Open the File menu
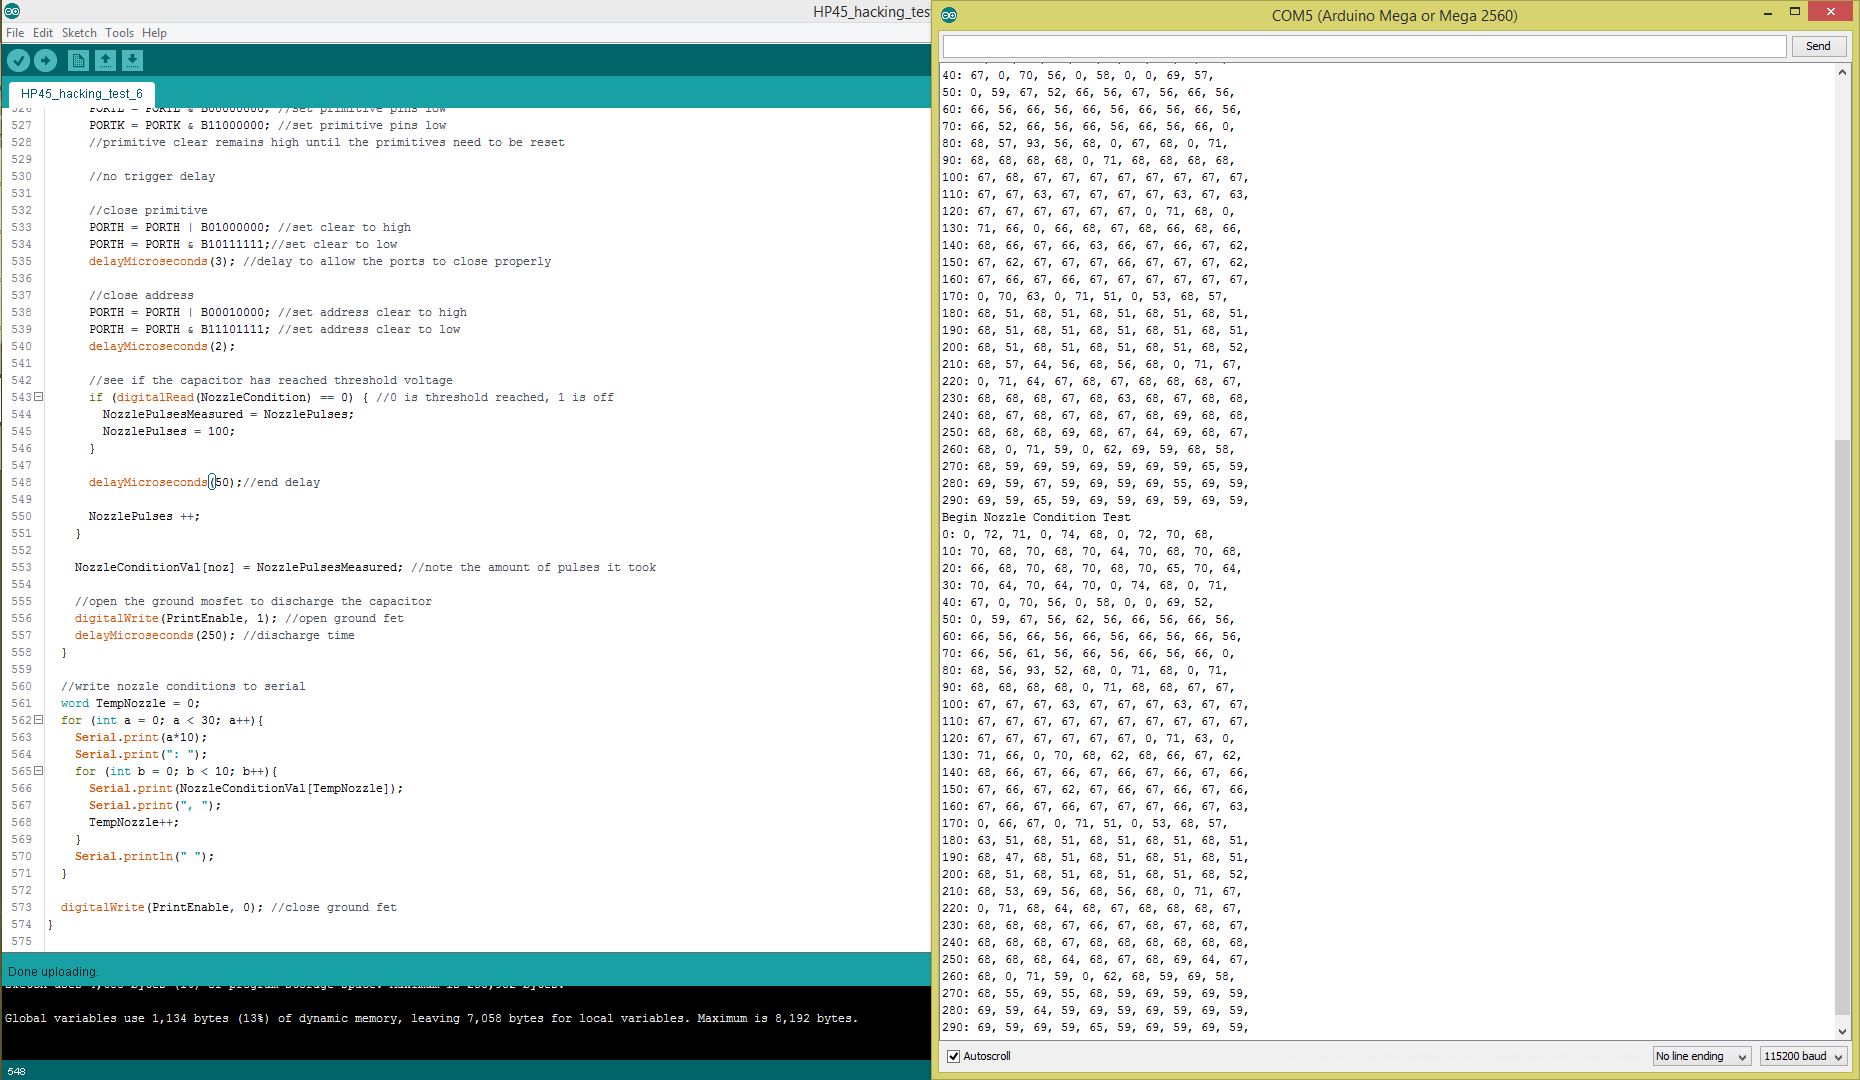Image resolution: width=1860 pixels, height=1080 pixels. [15, 33]
